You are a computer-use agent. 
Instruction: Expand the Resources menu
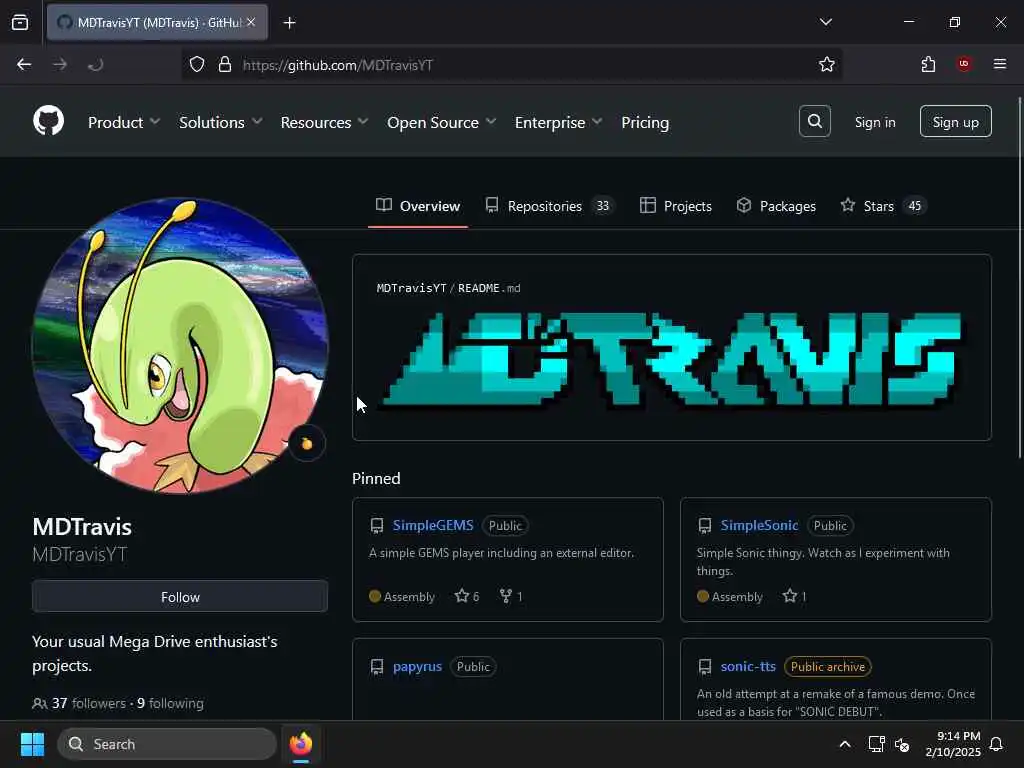coord(325,122)
